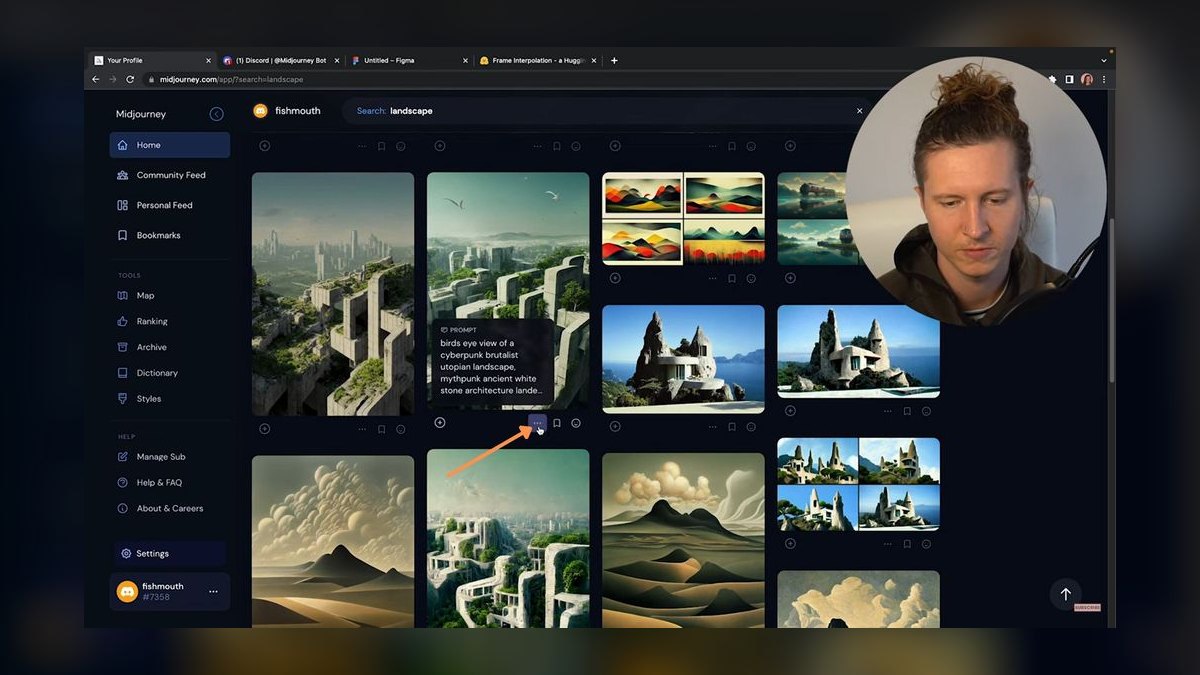This screenshot has width=1200, height=675.
Task: Click the Styles brush icon
Action: pyautogui.click(x=122, y=398)
